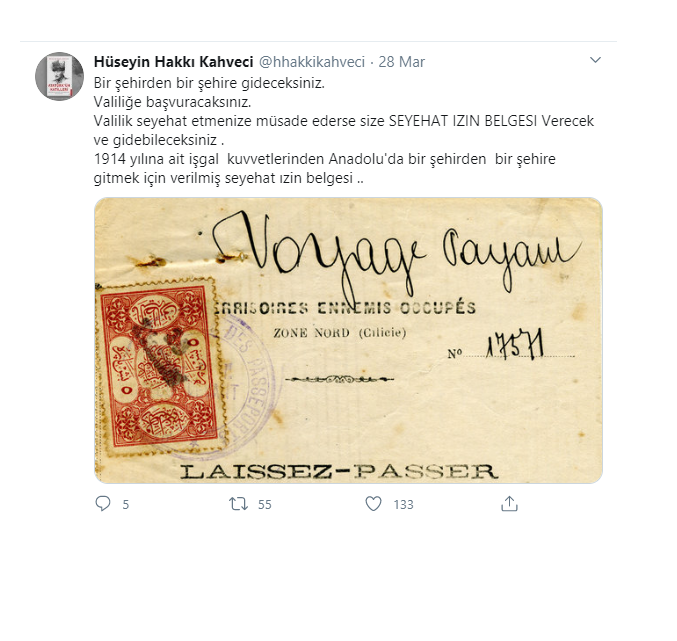Click the reply count 5
The height and width of the screenshot is (641, 677).
(126, 504)
